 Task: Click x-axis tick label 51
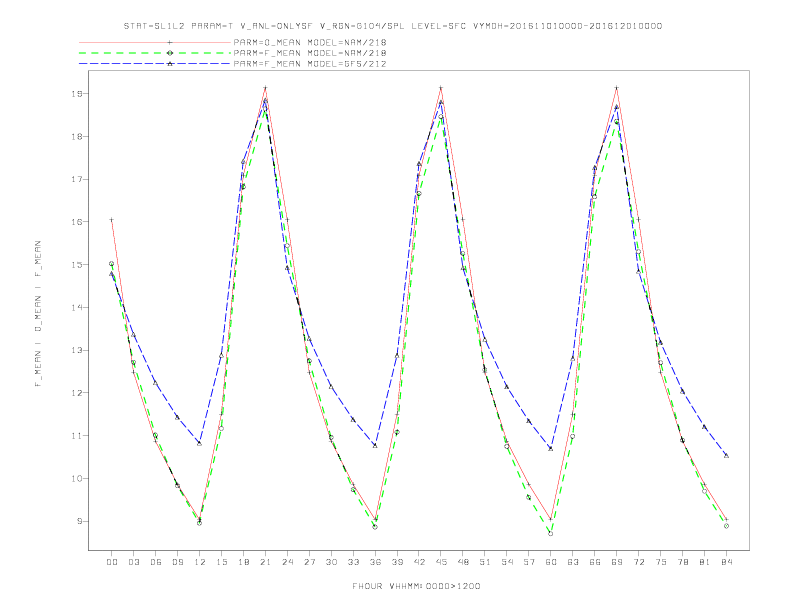click(485, 562)
